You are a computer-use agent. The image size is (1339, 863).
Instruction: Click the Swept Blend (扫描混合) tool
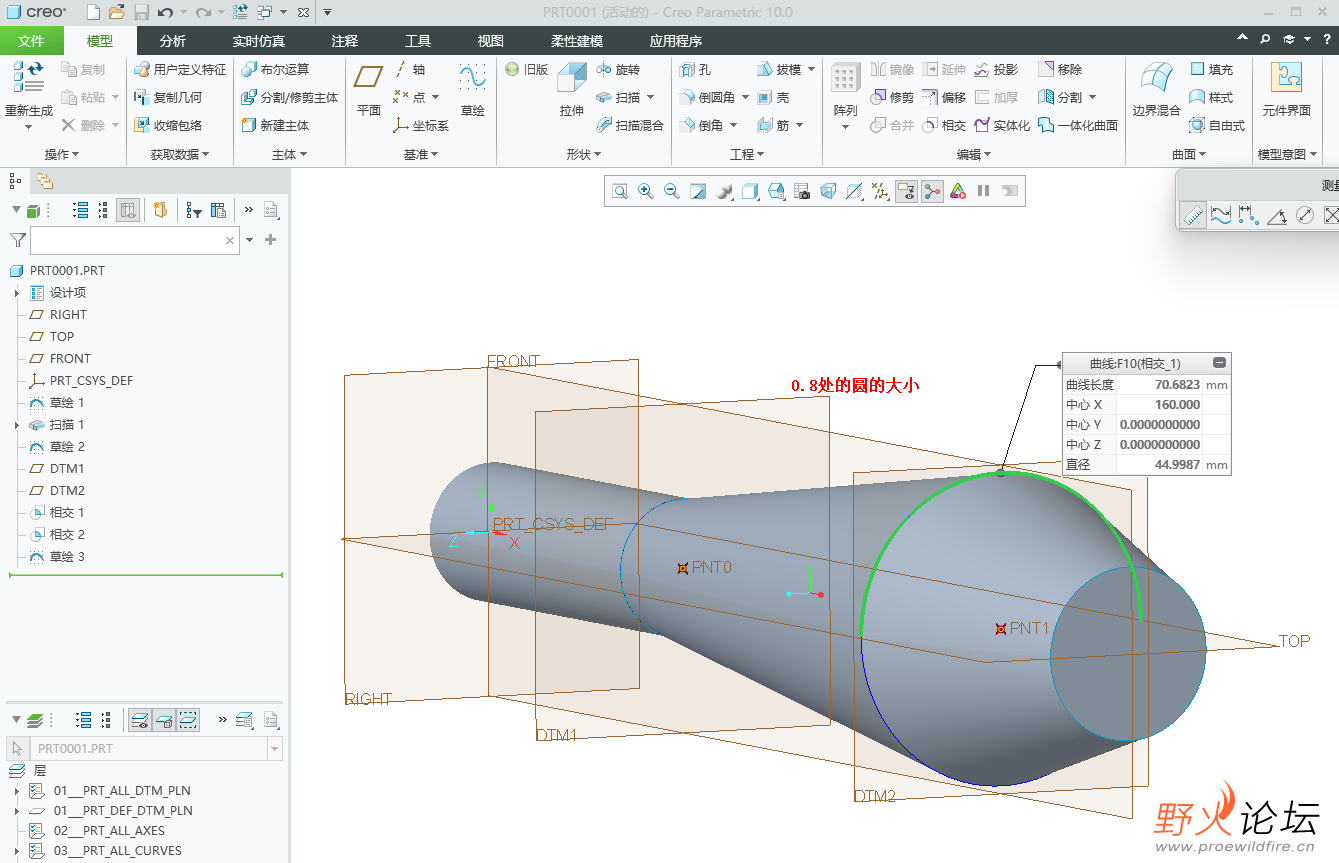630,125
